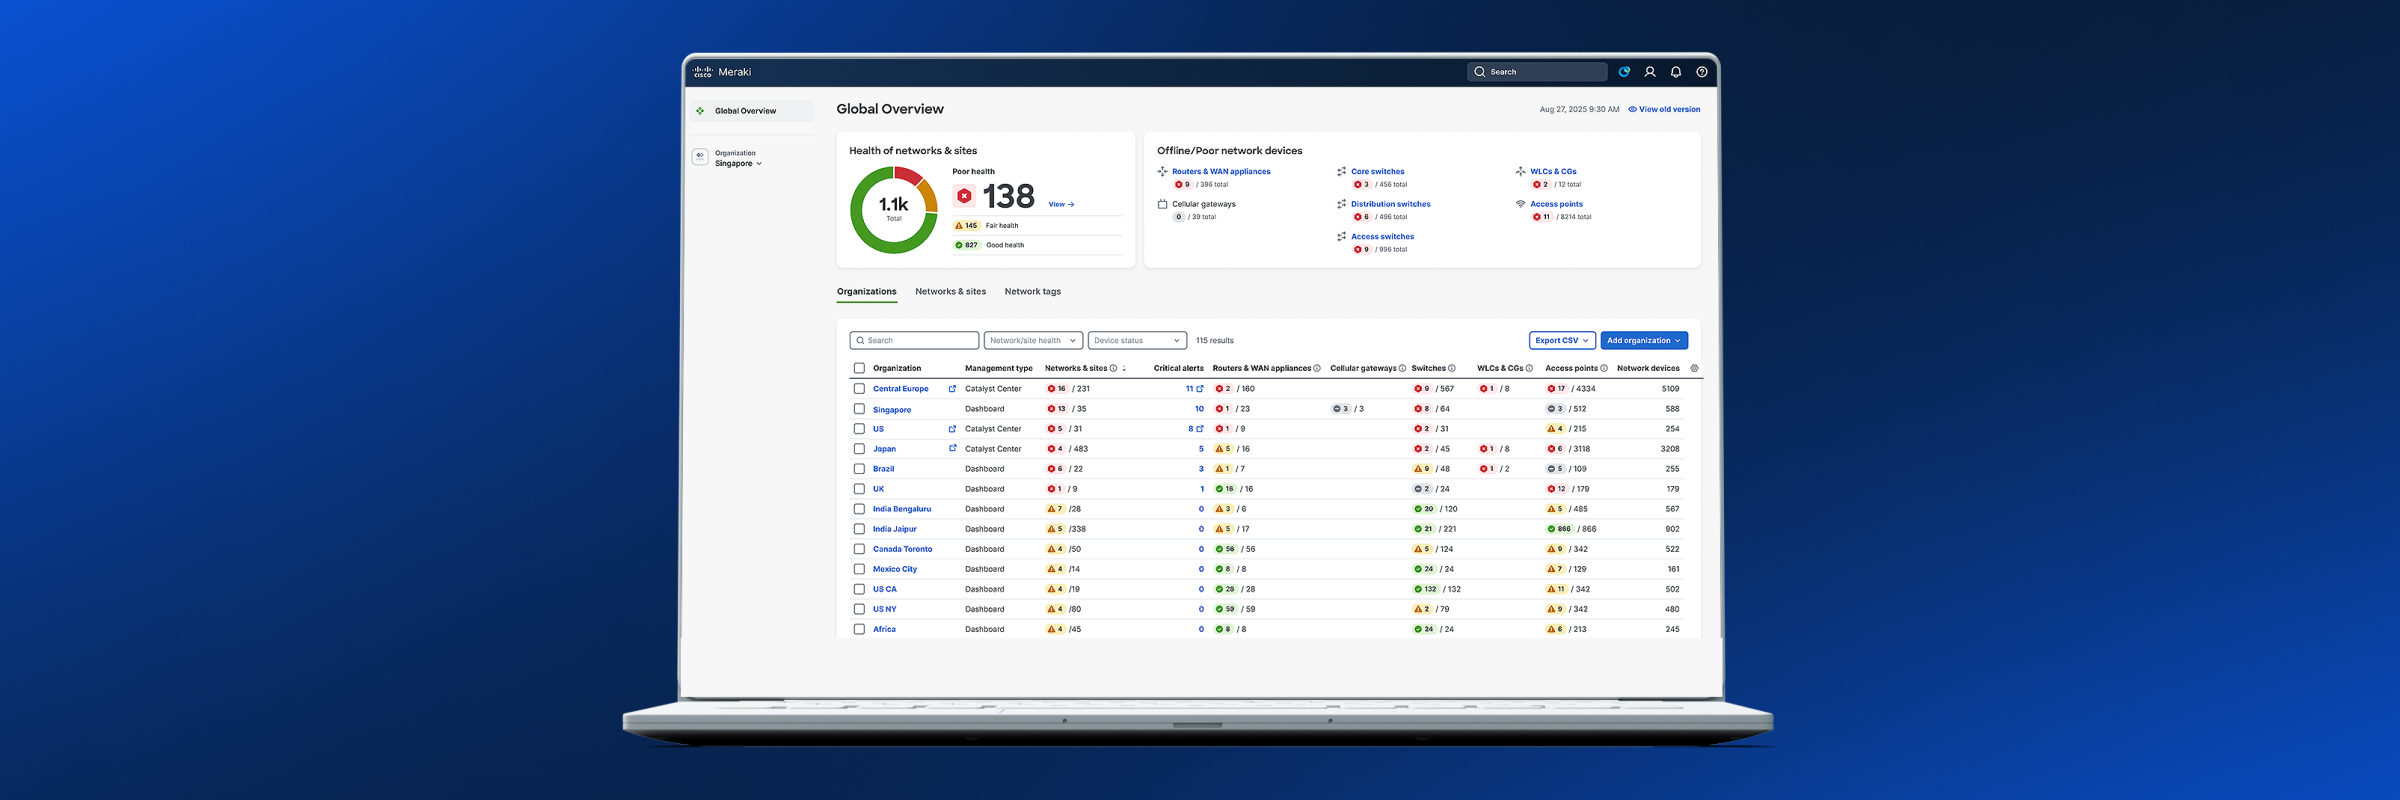Switch to Networks & sites tab
The image size is (2400, 800).
(950, 292)
